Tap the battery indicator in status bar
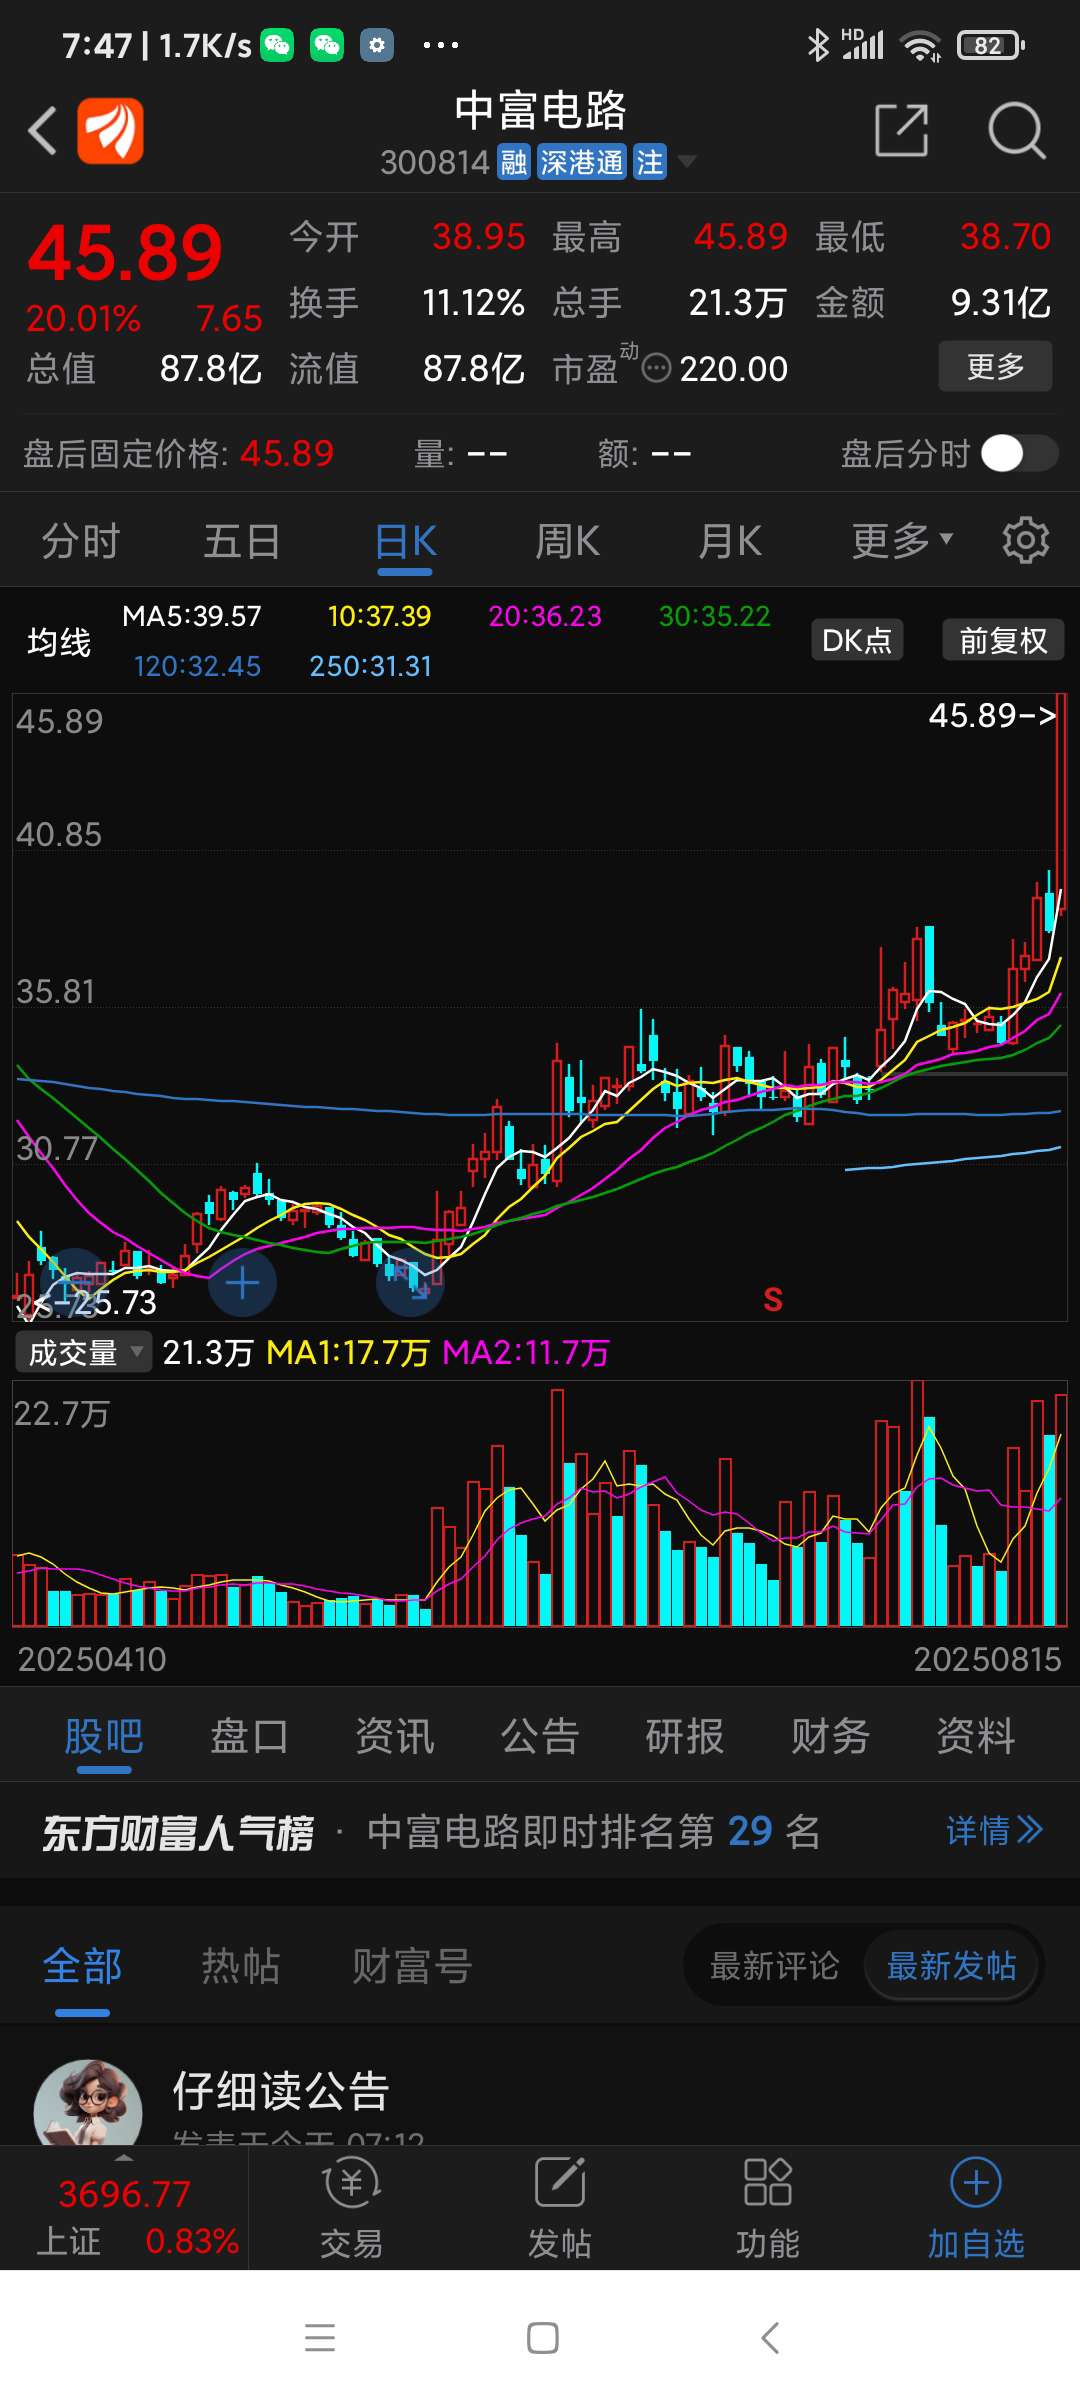The width and height of the screenshot is (1080, 2400). click(991, 45)
